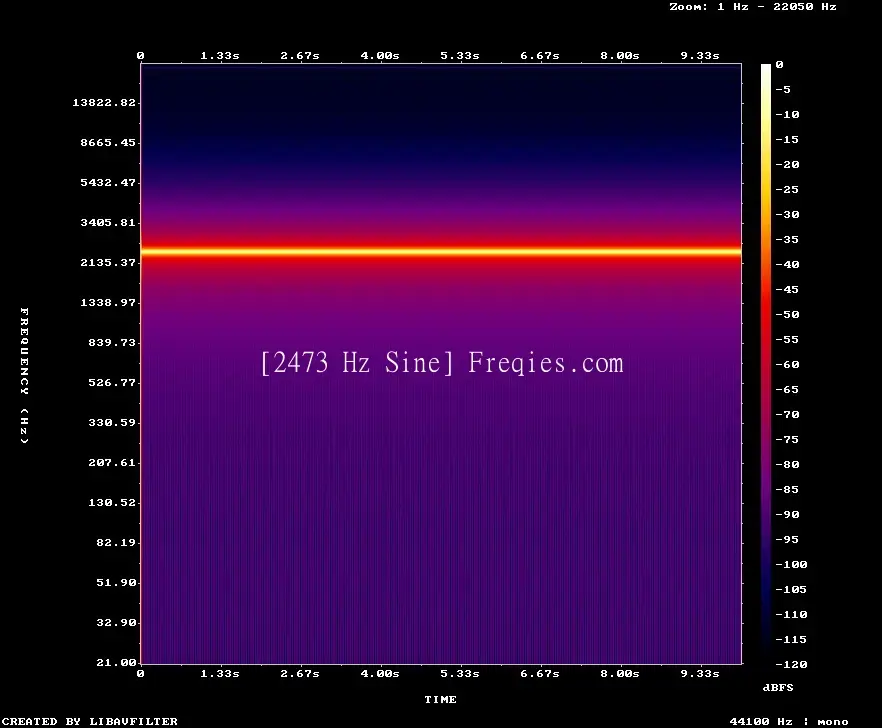This screenshot has height=728, width=882.
Task: Click the CREATED BY LIBAVFILTER caption
Action: [89, 721]
